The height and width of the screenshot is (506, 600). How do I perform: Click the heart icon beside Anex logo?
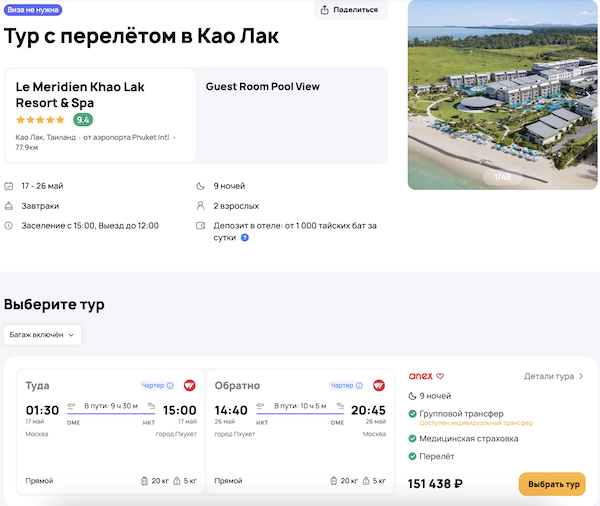tap(440, 376)
